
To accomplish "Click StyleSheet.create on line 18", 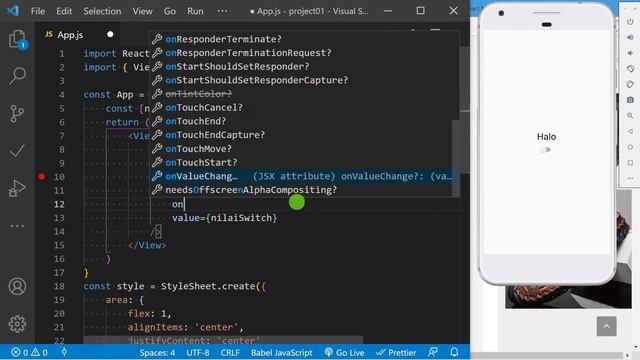I will click(x=208, y=286).
